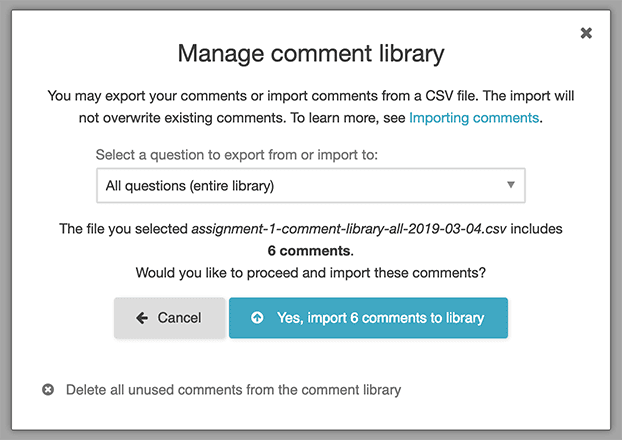Click the circled X icon beside Delete
Viewport: 622px width, 440px height.
[x=48, y=389]
